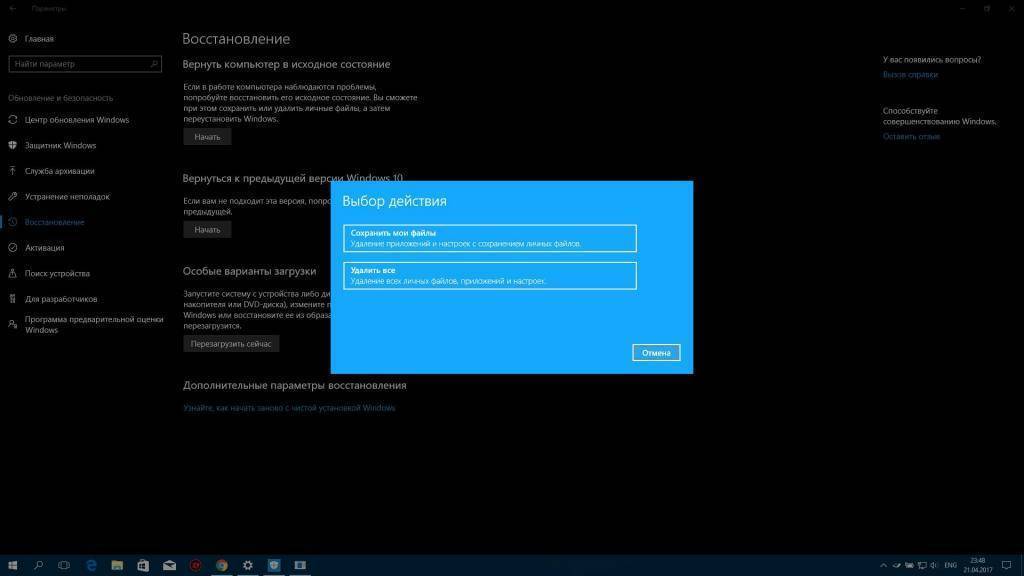
Task: Open the Windows Defender shield taskbar icon
Action: 274,565
